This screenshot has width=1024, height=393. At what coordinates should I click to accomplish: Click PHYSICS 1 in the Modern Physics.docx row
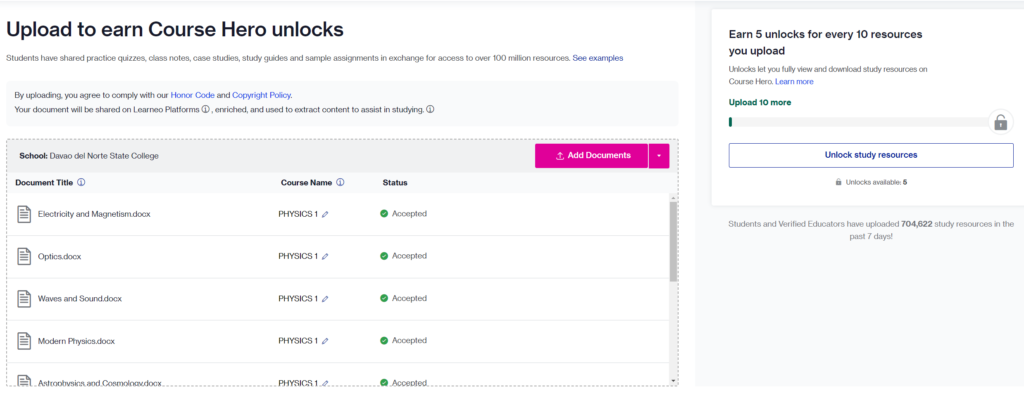298,341
